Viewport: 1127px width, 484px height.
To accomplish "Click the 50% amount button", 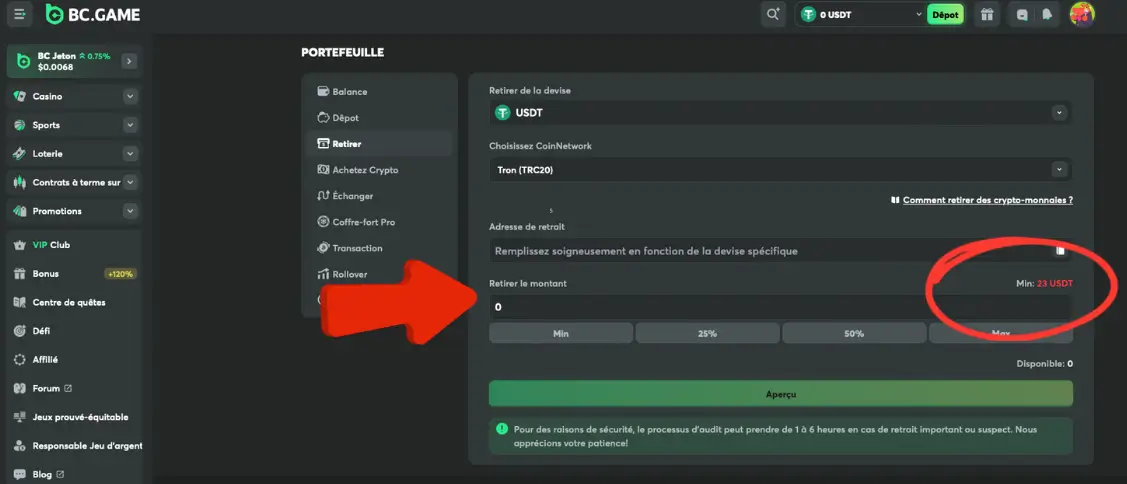I will (854, 334).
